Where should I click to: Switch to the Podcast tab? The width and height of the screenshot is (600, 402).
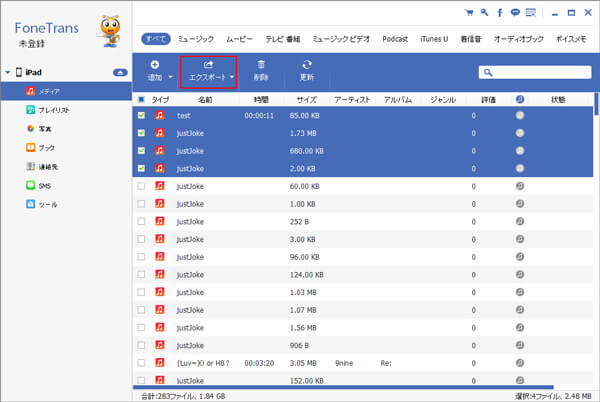point(395,39)
